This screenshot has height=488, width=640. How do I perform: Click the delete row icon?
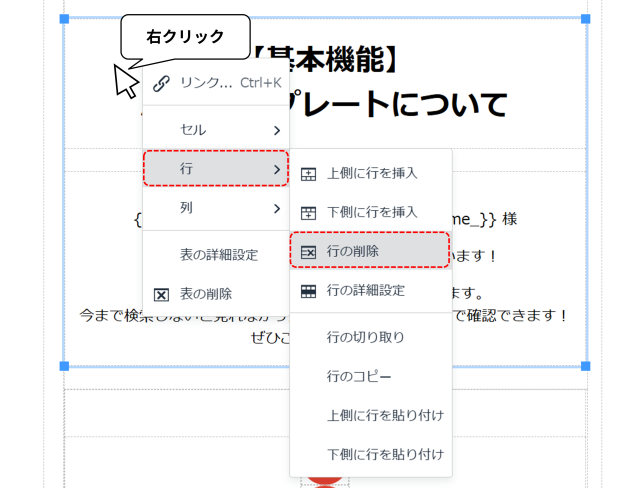coord(308,252)
